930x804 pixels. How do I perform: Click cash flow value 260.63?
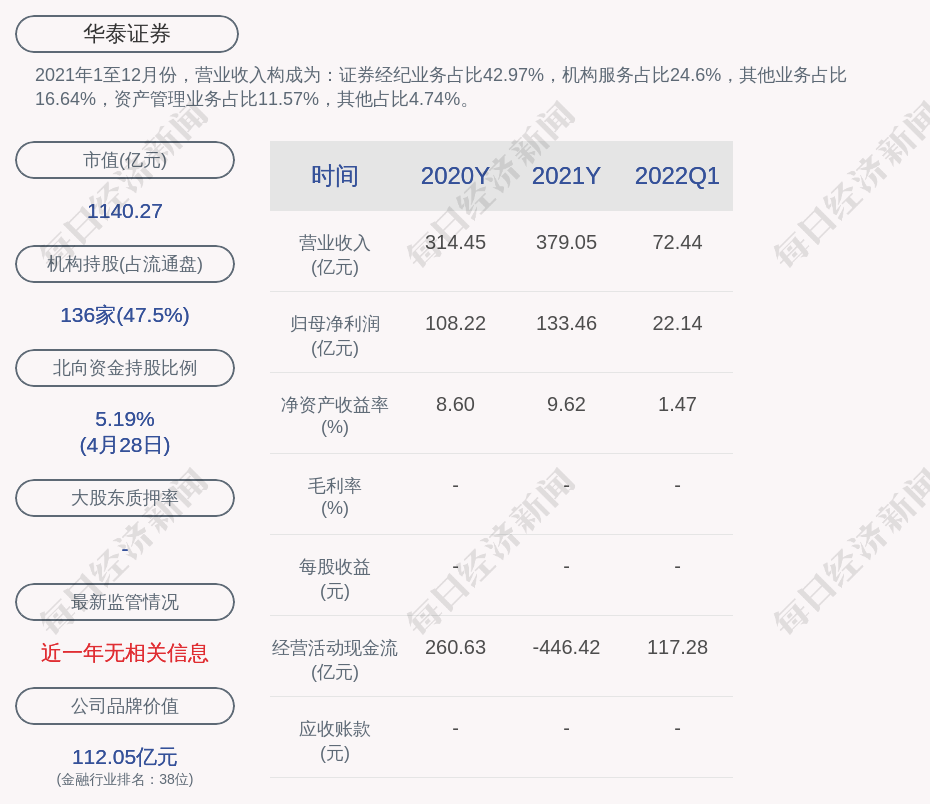pos(456,647)
